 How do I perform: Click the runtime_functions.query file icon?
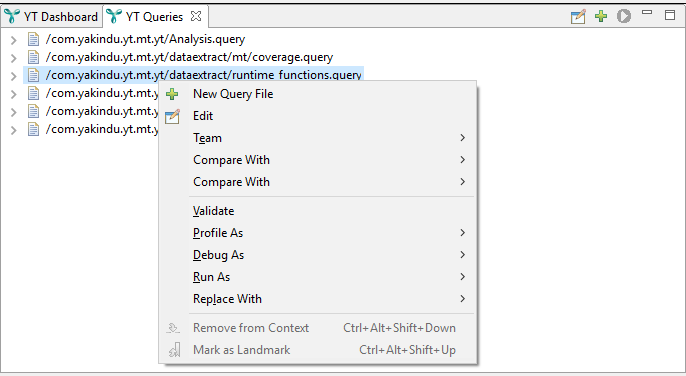pyautogui.click(x=33, y=75)
